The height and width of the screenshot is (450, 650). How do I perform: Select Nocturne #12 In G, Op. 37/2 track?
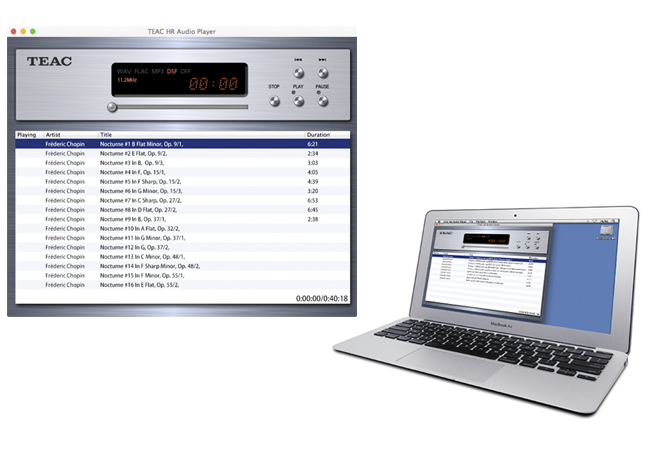click(183, 247)
